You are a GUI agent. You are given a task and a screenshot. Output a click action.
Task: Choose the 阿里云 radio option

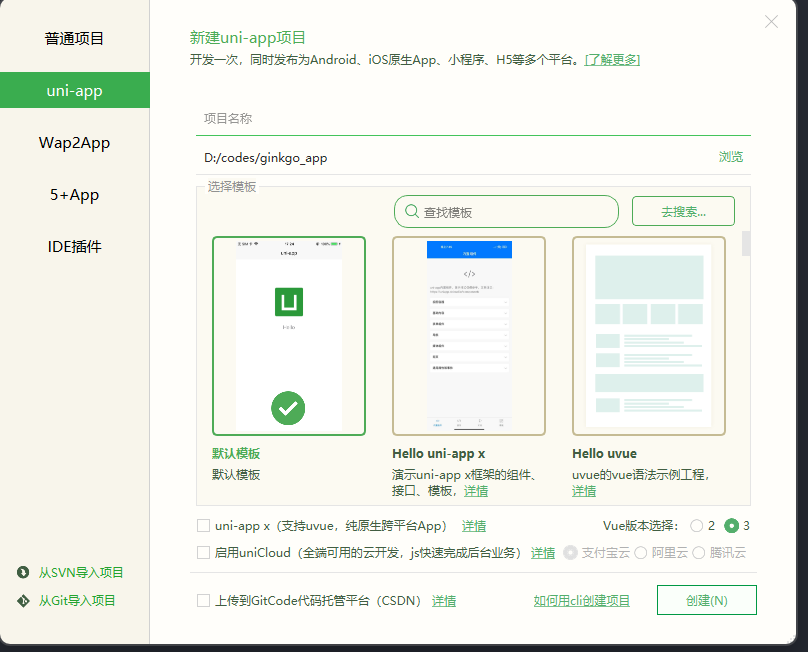641,553
